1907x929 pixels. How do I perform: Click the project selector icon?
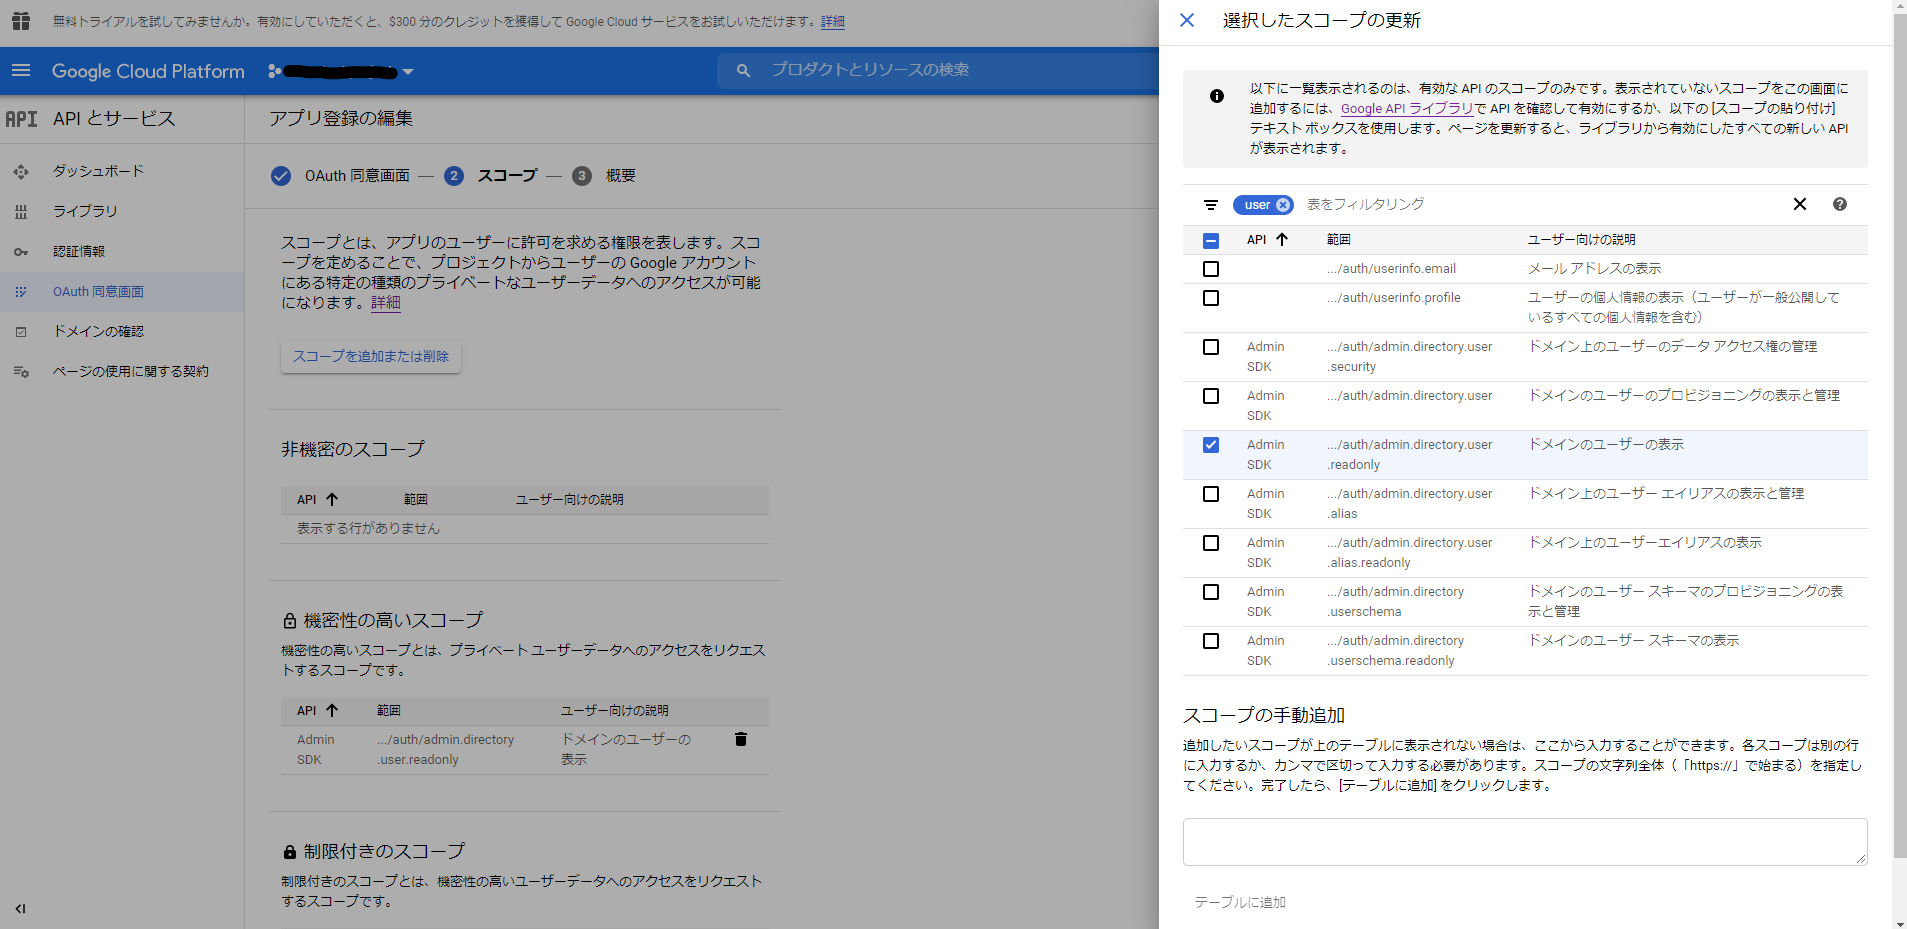pyautogui.click(x=274, y=71)
